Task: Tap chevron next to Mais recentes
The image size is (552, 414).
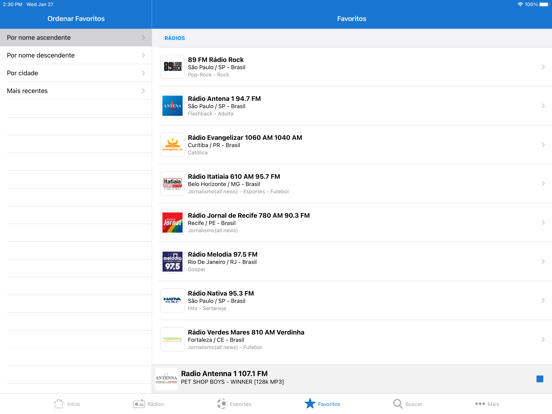Action: point(143,90)
